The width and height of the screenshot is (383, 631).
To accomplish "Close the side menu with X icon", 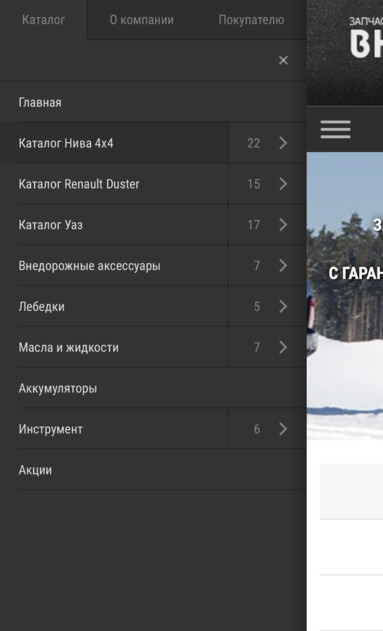I will click(283, 60).
